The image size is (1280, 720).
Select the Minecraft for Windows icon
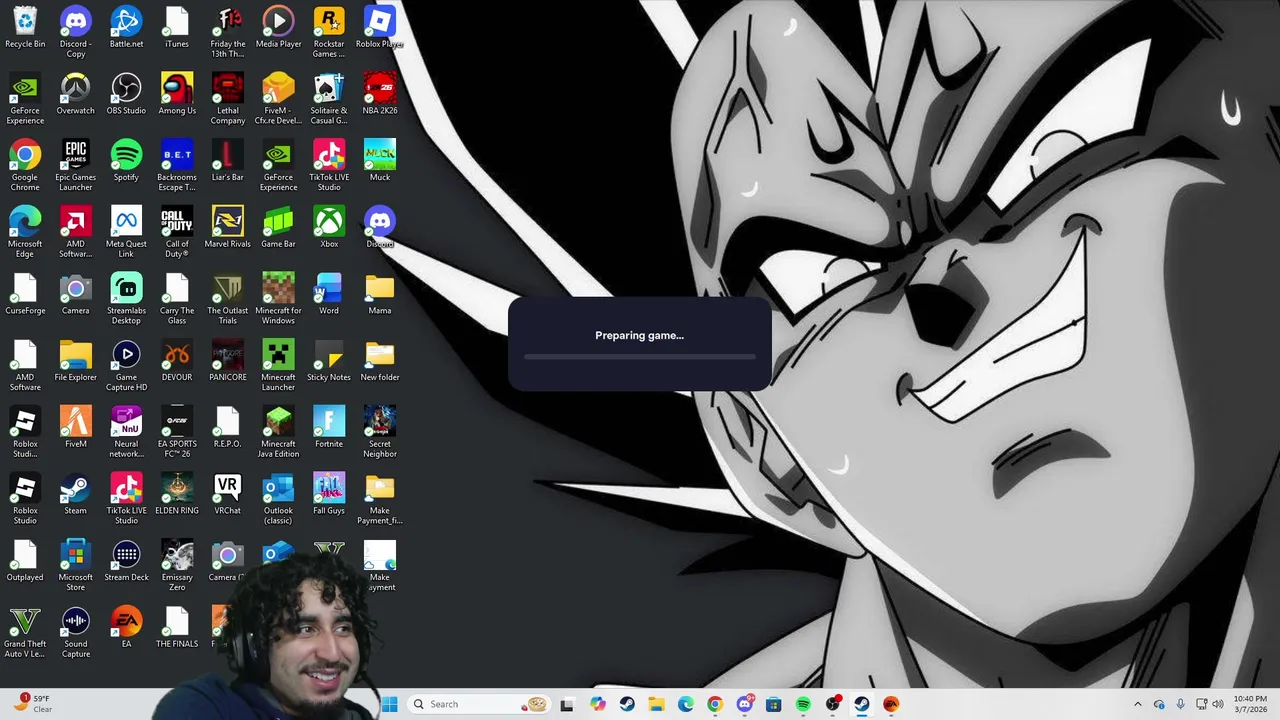point(278,300)
